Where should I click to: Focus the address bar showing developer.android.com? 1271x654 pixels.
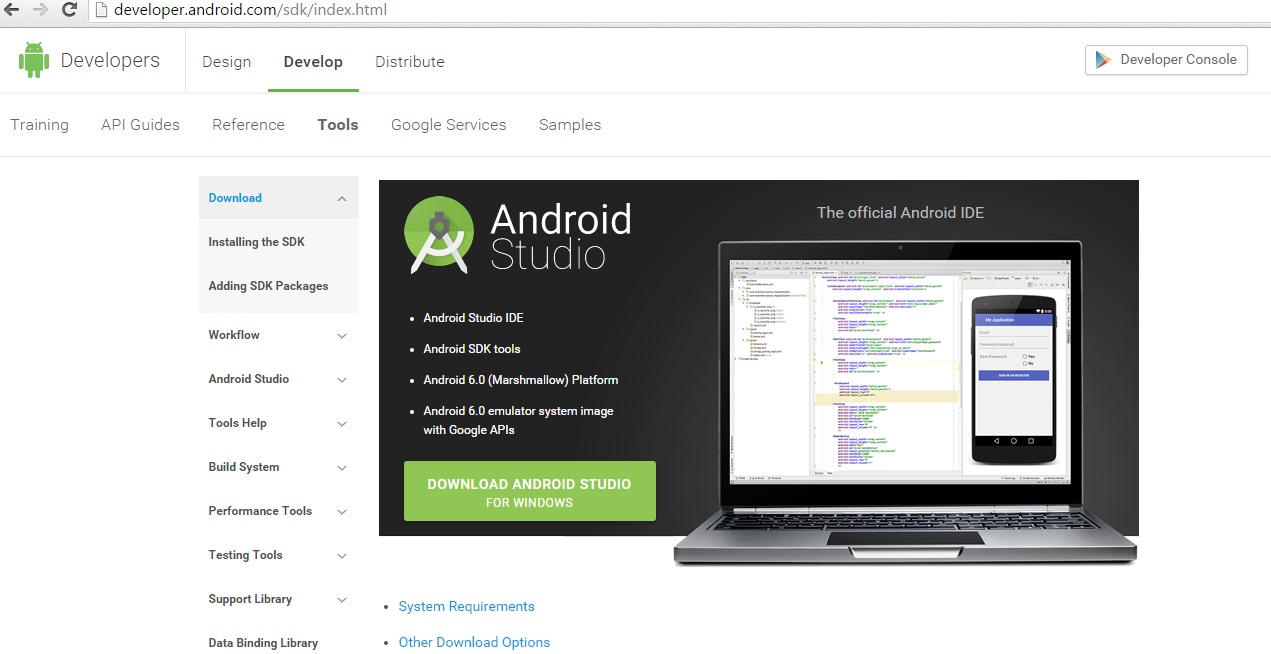pyautogui.click(x=680, y=11)
